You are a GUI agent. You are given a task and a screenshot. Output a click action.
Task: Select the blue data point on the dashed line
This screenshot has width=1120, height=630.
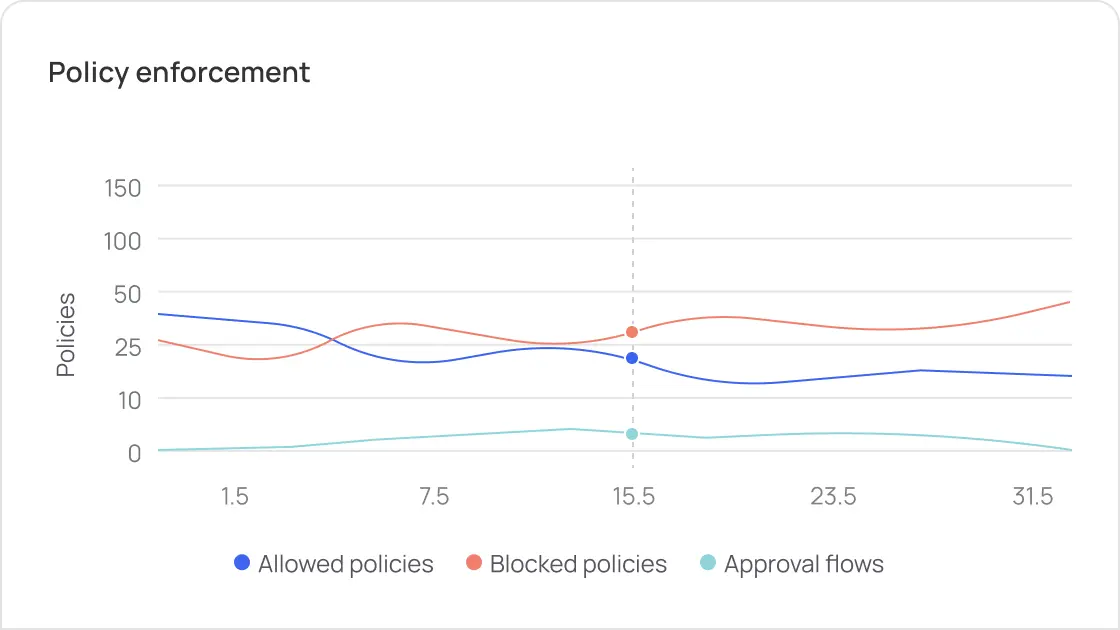(x=632, y=358)
